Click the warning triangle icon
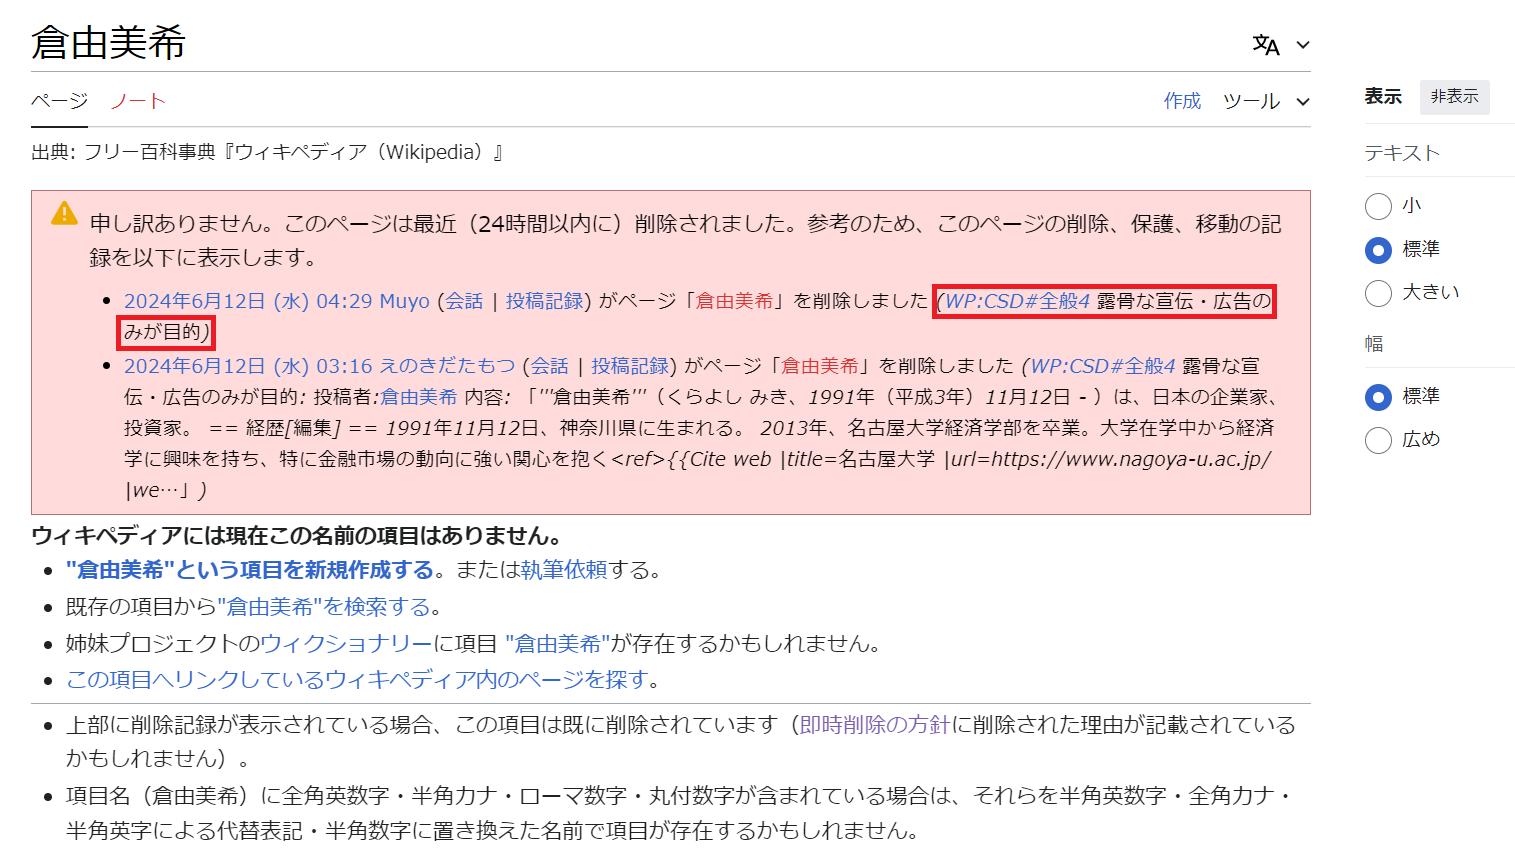1515x855 pixels. pos(64,213)
